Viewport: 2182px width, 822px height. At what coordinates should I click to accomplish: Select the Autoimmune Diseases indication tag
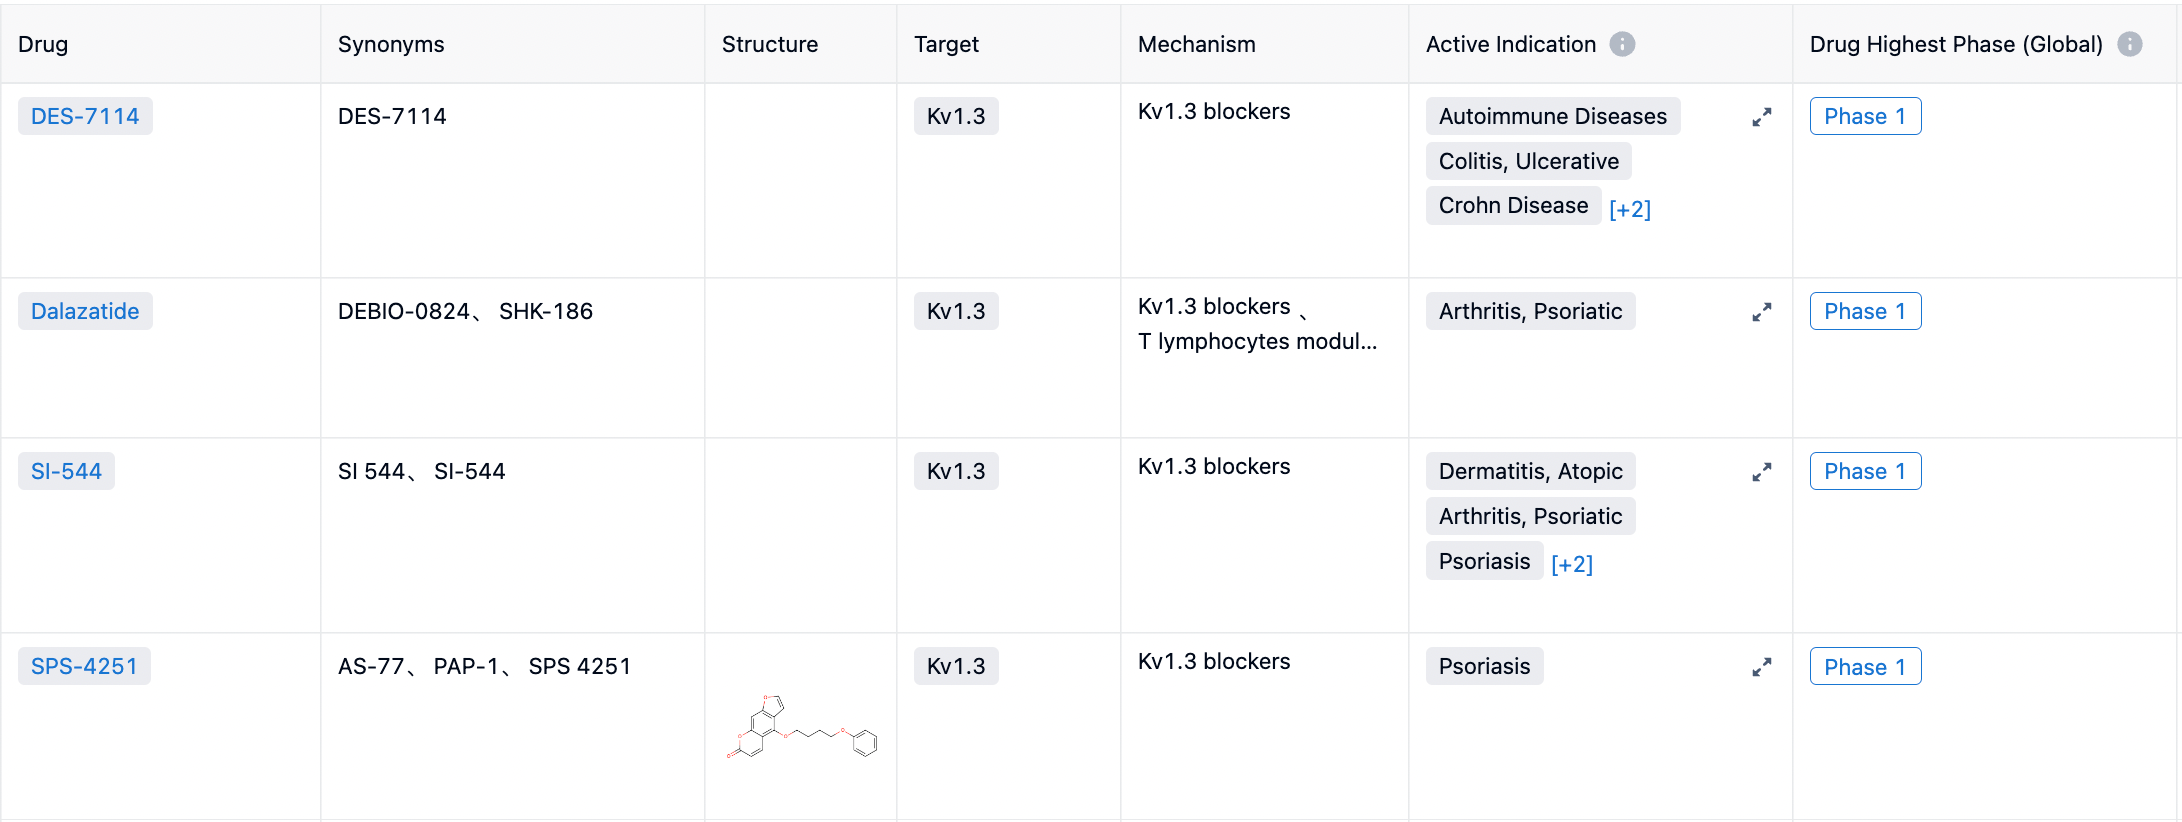(1552, 116)
